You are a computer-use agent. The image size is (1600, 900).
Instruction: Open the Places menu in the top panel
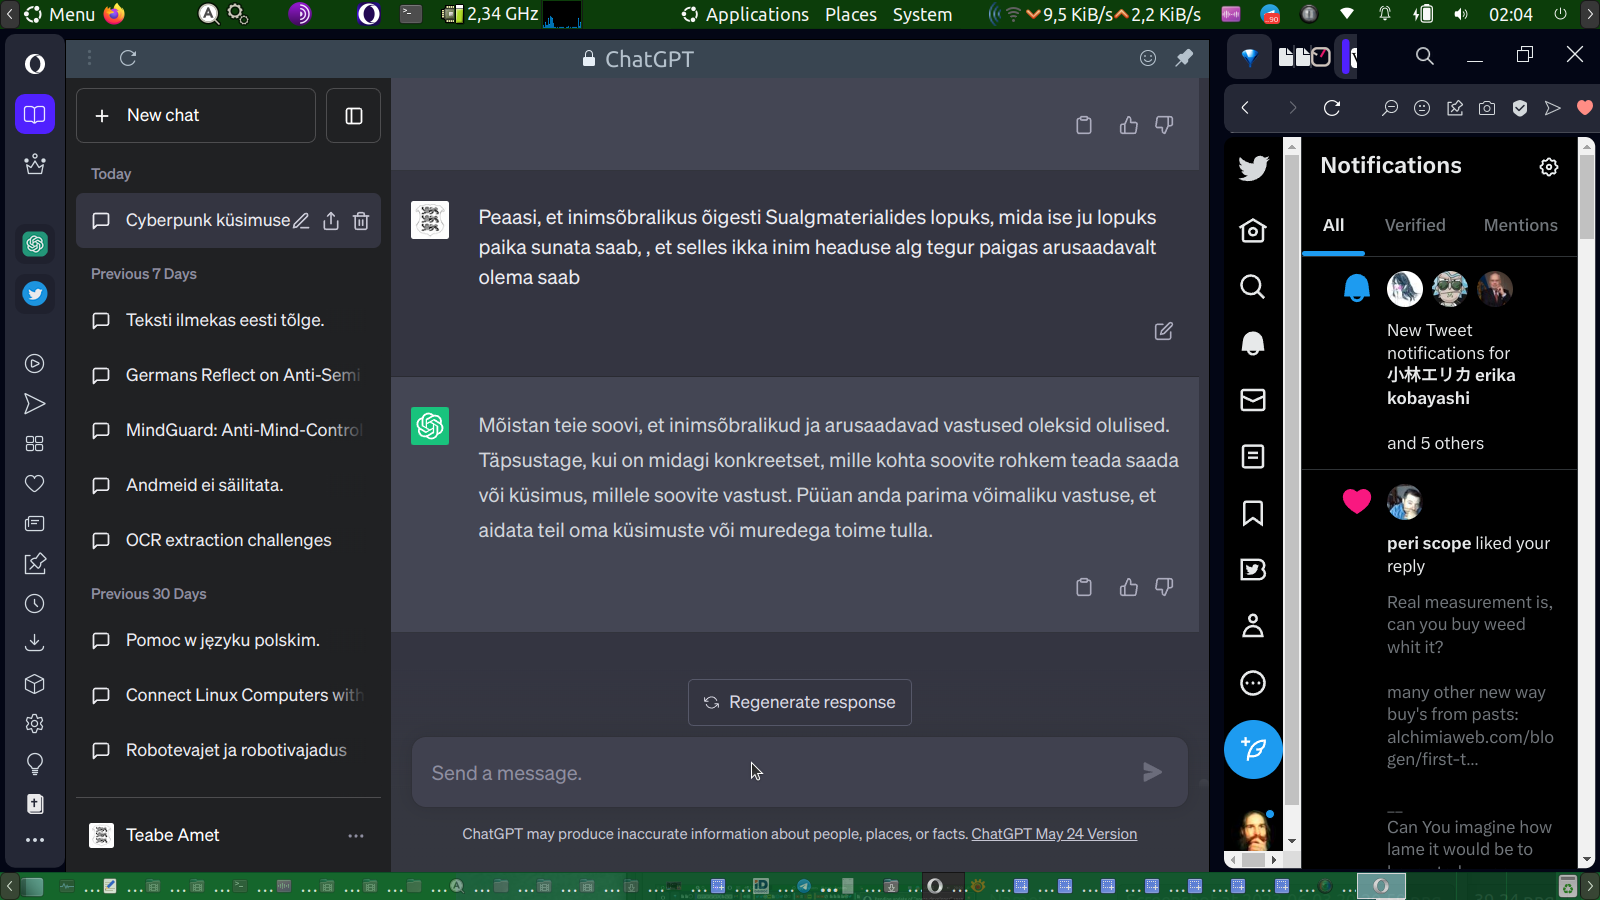coord(851,15)
